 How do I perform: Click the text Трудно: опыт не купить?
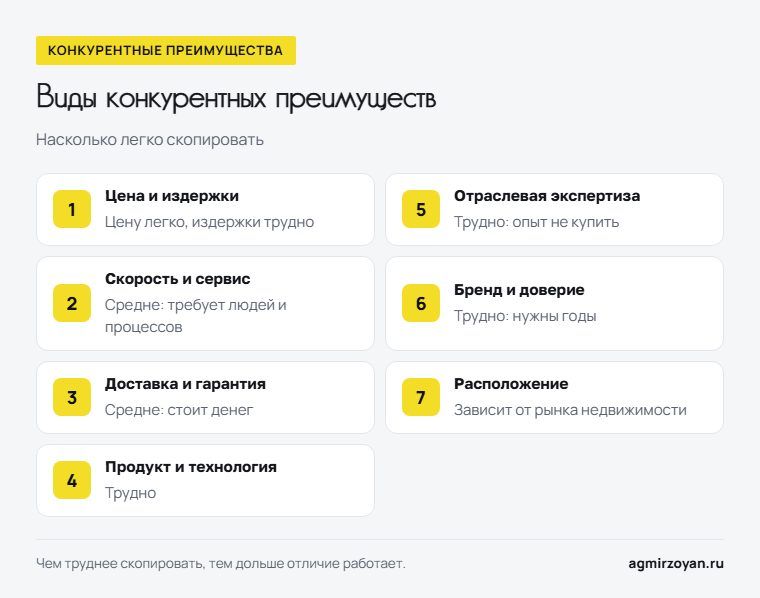[536, 222]
